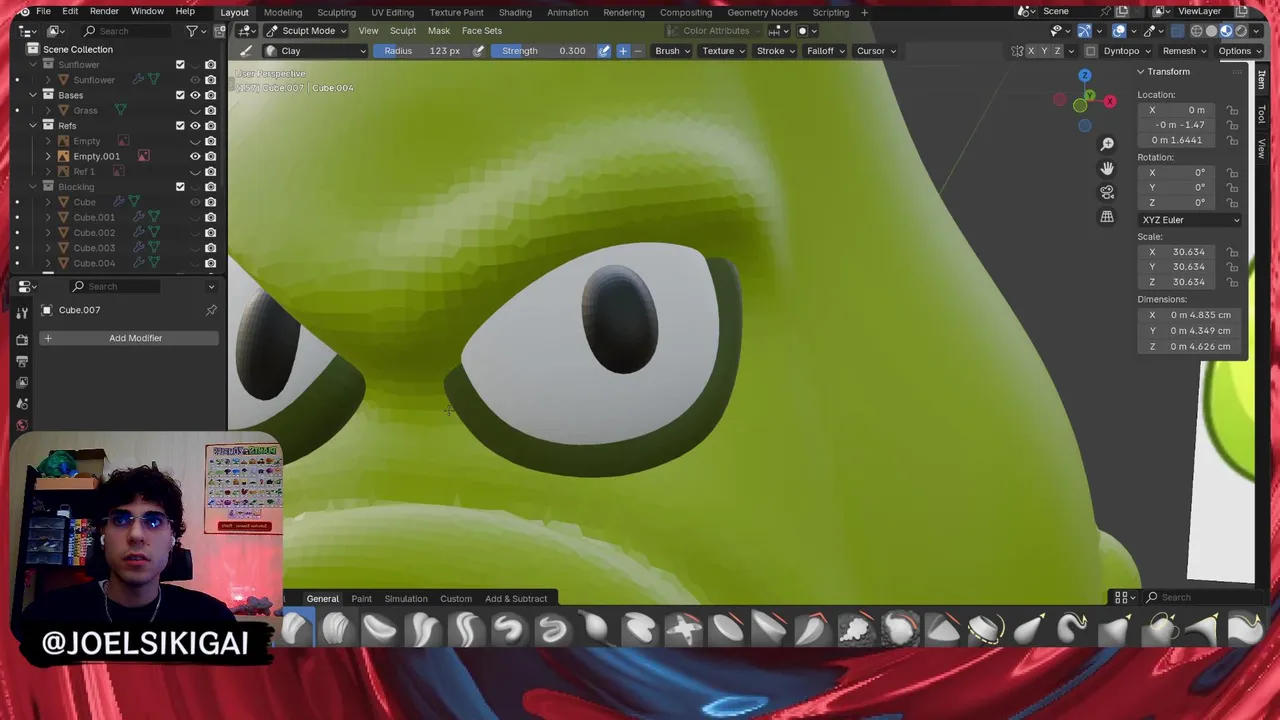Click the View sidebar tab
This screenshot has width=1280, height=720.
pyautogui.click(x=1261, y=148)
